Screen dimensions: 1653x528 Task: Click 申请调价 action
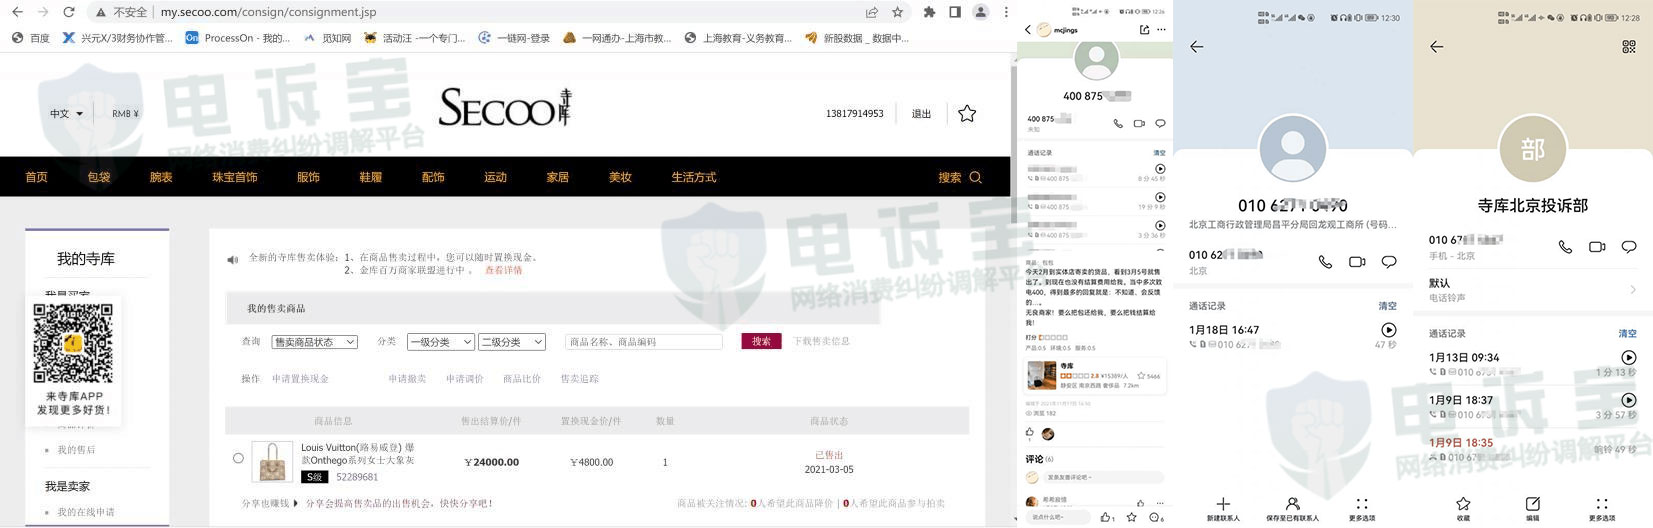[x=465, y=379]
